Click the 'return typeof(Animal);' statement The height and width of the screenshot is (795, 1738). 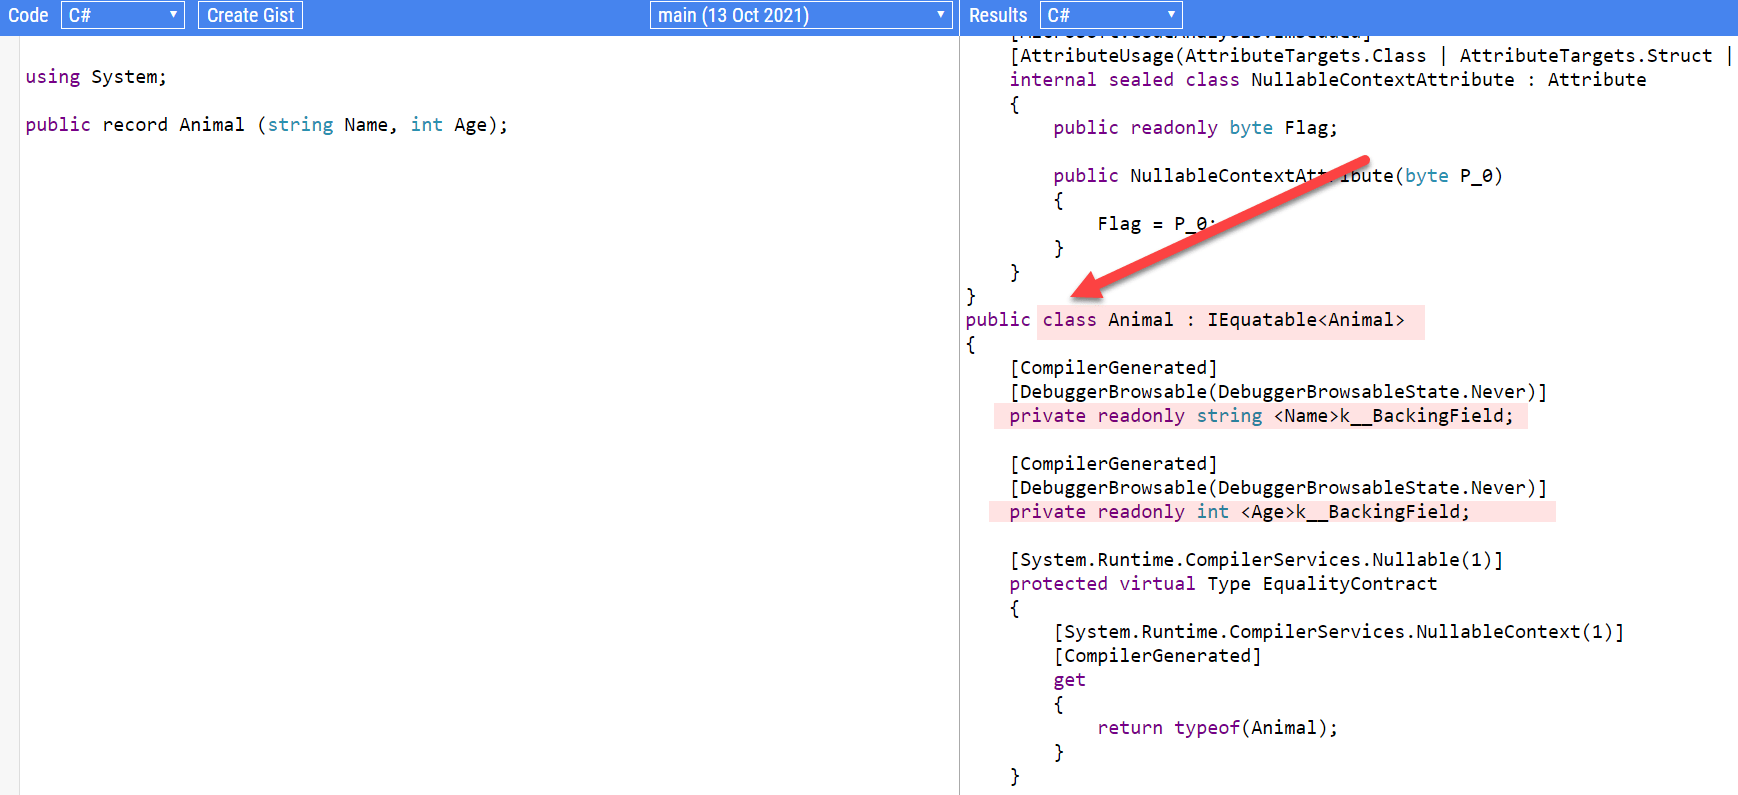click(x=1216, y=728)
